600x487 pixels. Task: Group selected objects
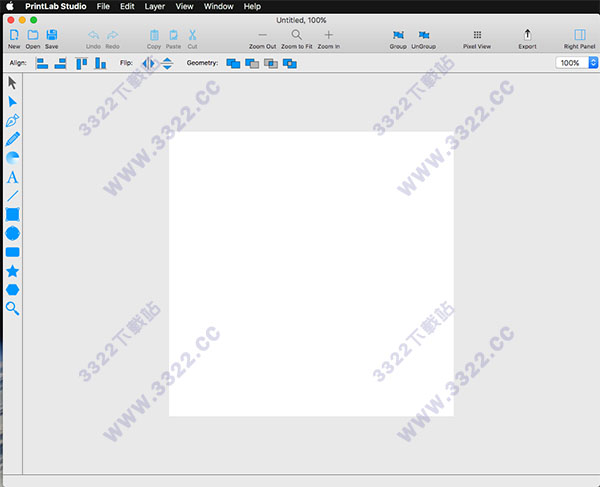398,39
